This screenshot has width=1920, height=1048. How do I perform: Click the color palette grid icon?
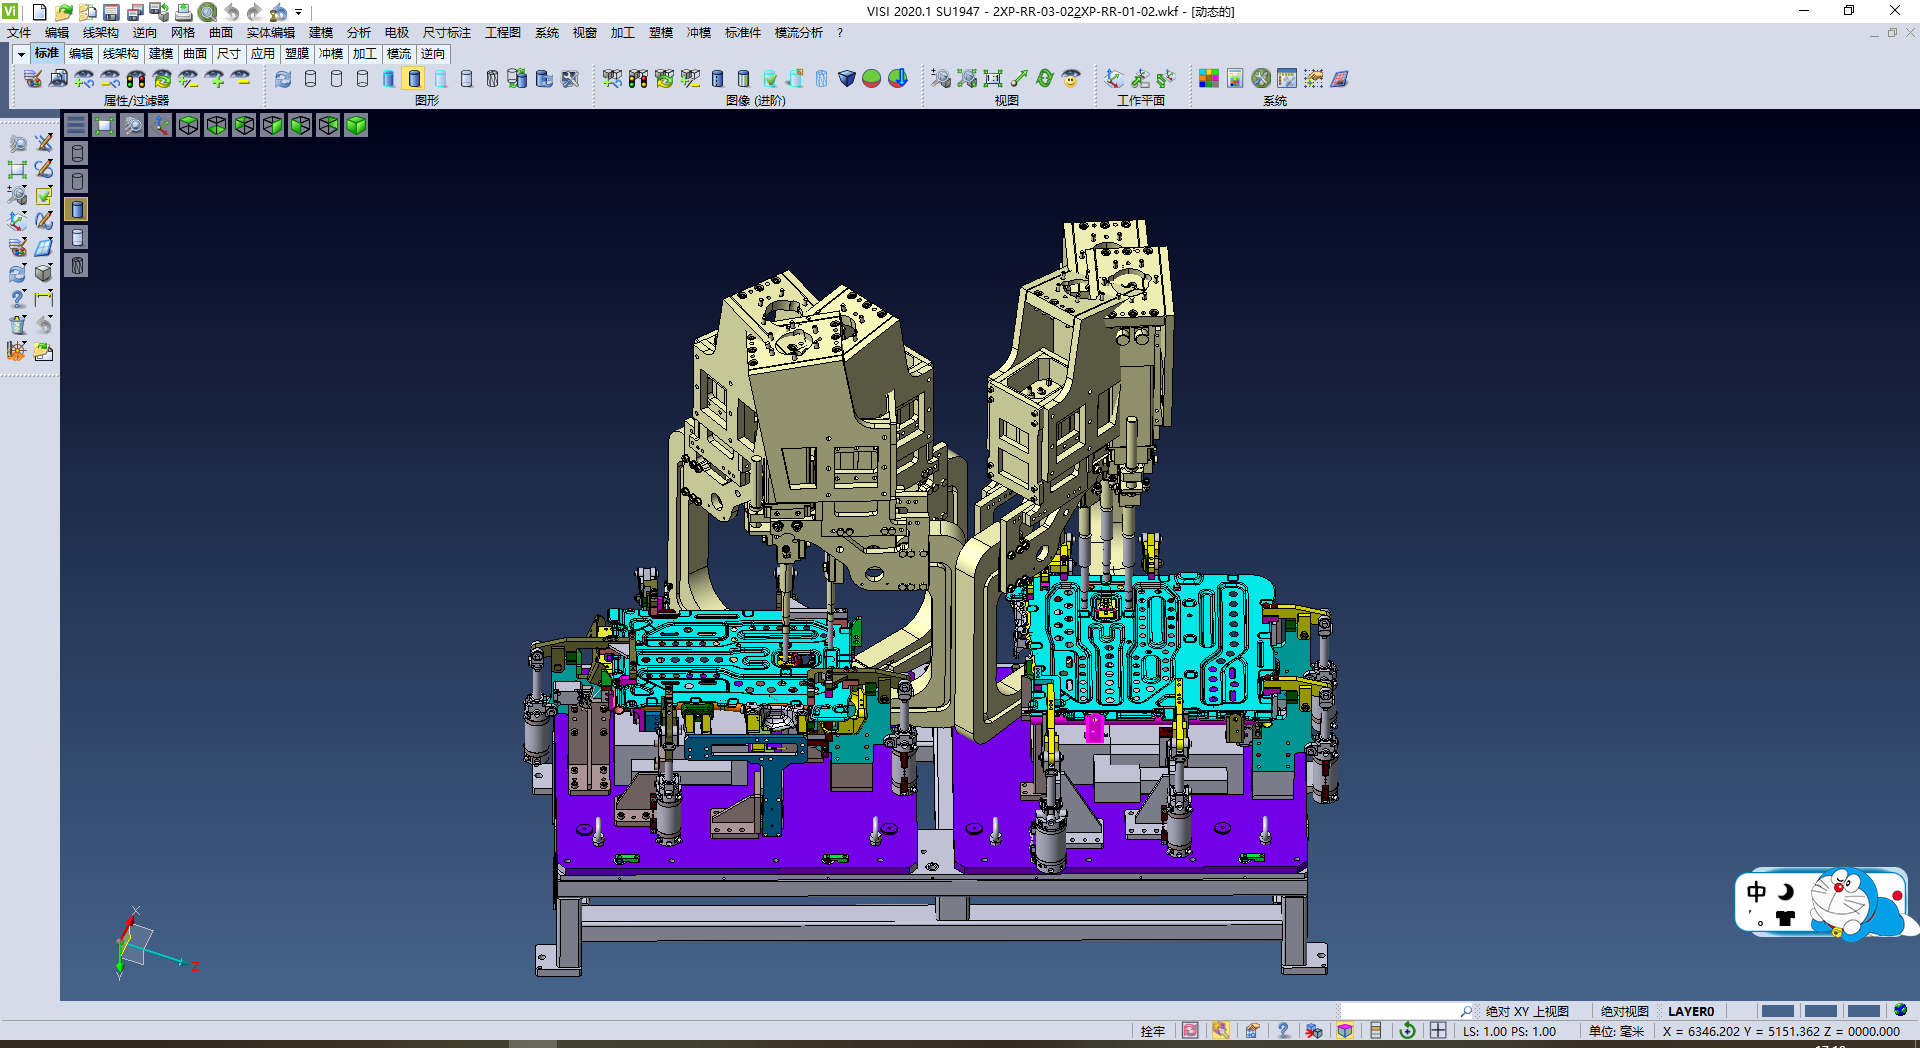[1209, 78]
